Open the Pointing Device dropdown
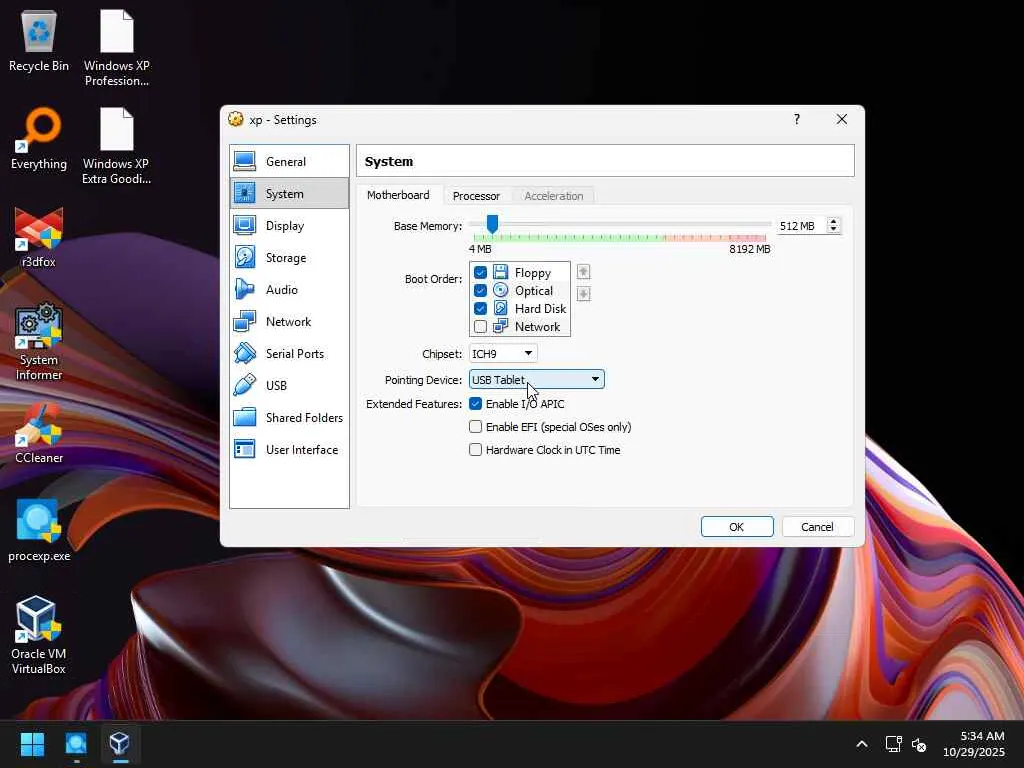 (536, 379)
